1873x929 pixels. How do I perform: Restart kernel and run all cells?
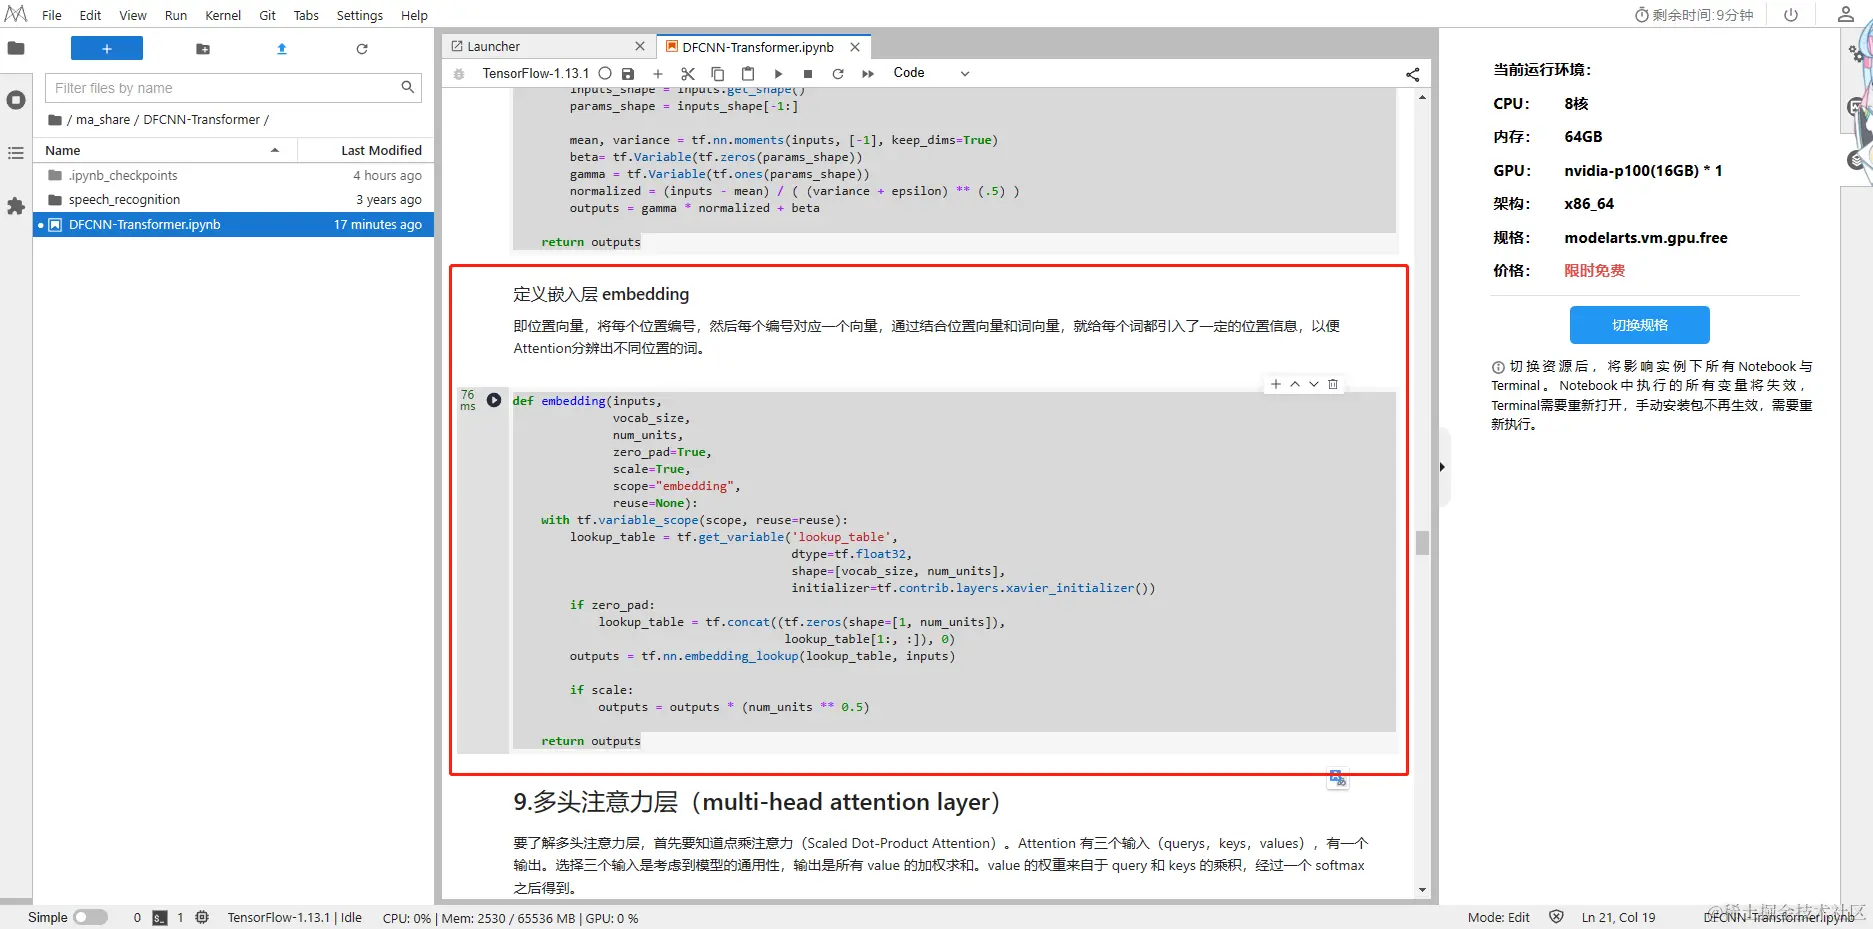(868, 74)
